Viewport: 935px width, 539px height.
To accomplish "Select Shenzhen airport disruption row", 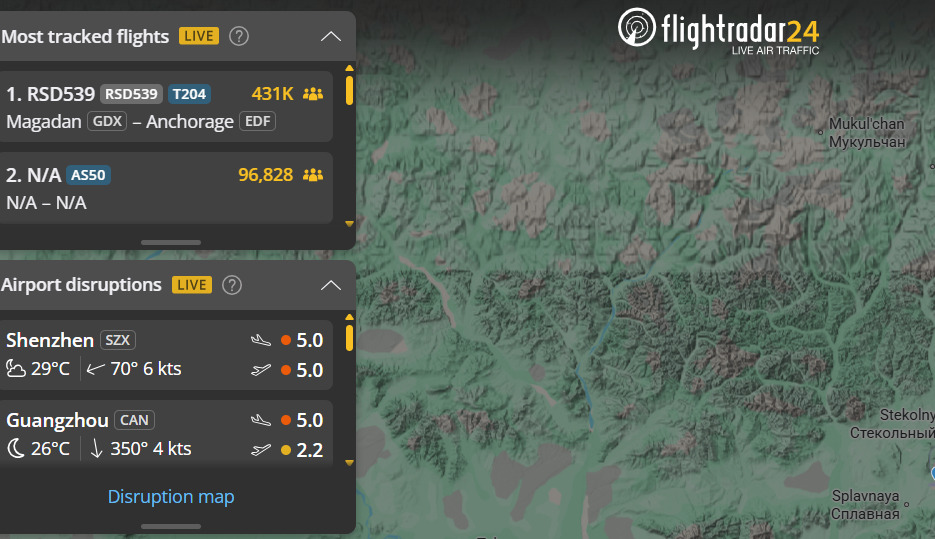I will pos(166,355).
